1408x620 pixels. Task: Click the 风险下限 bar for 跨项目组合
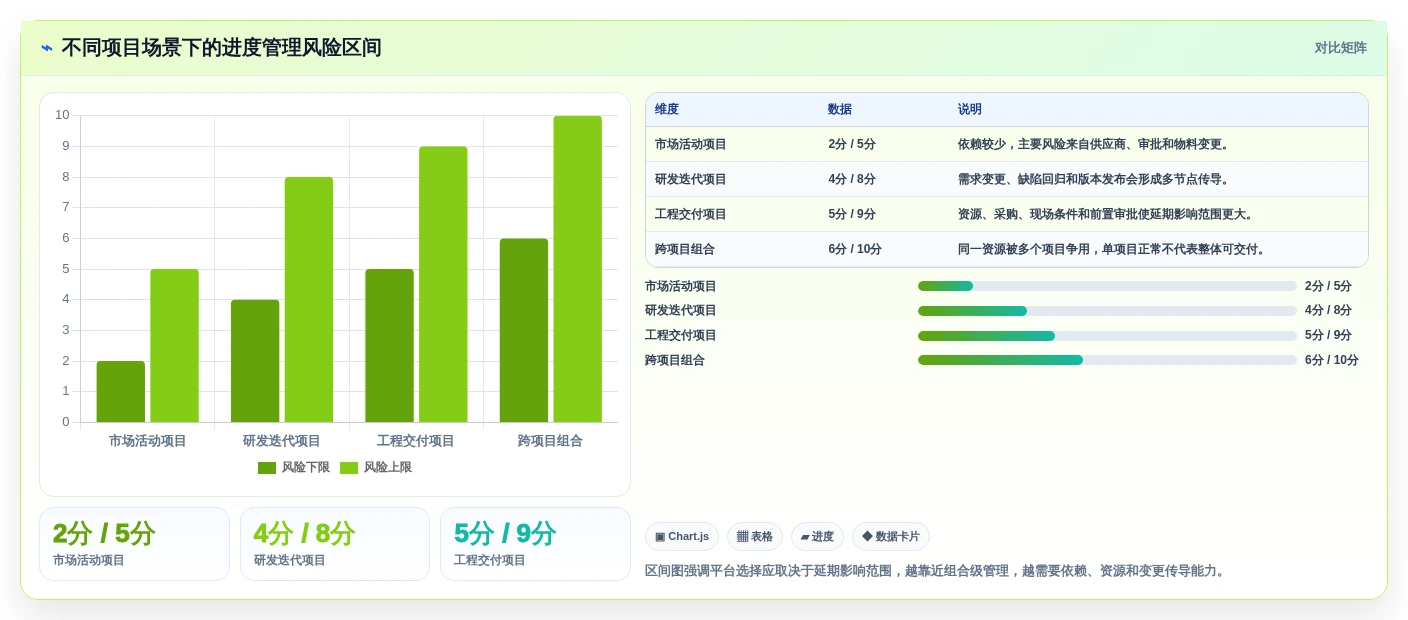(x=524, y=330)
